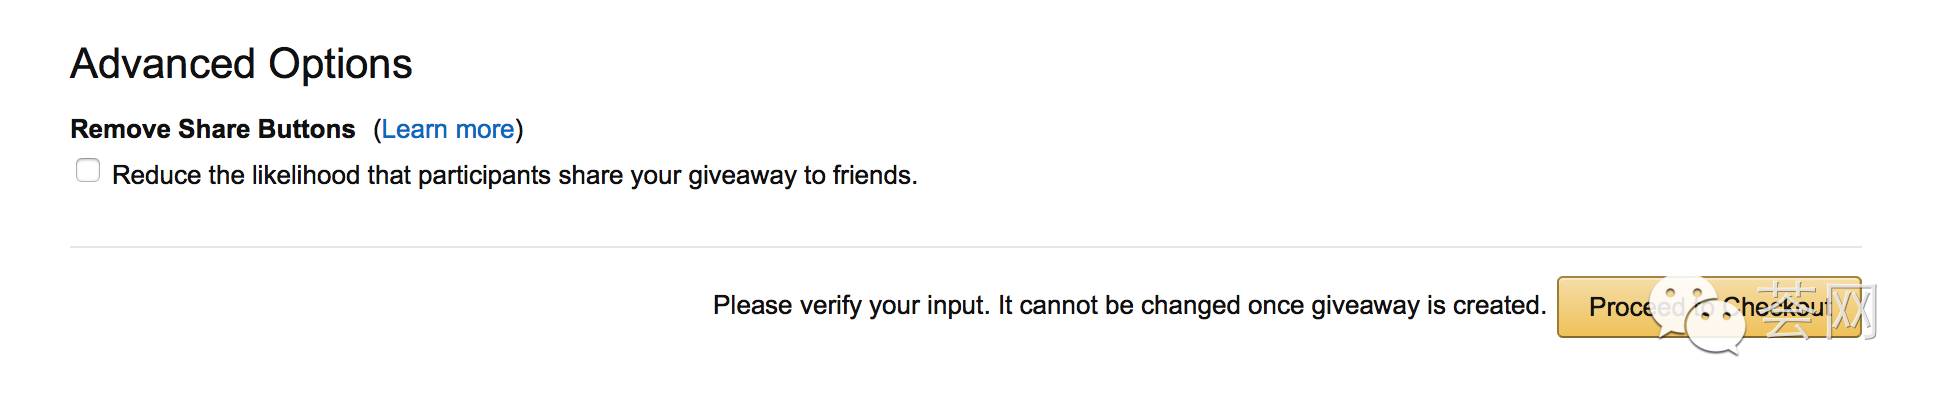Follow Learn more about removing share buttons
Image resolution: width=1950 pixels, height=414 pixels.
448,129
